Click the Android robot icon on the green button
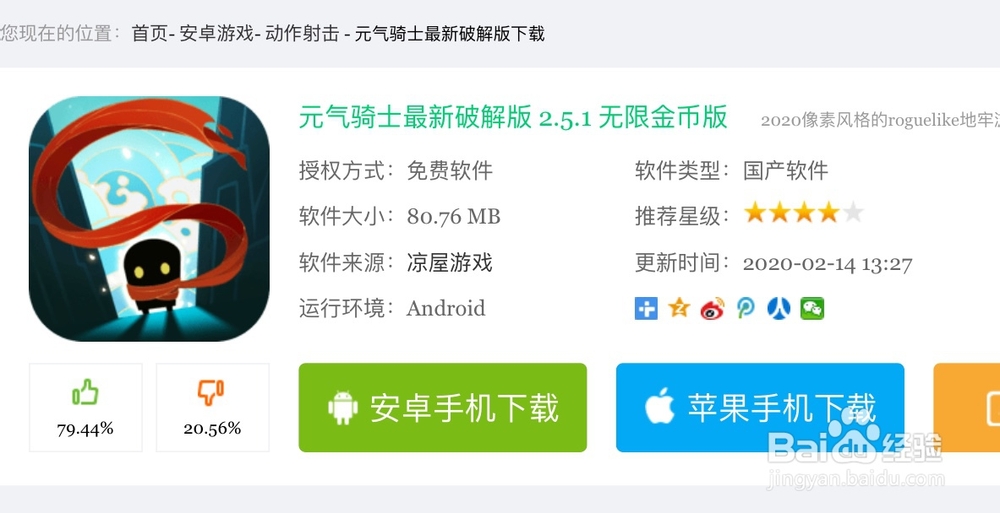This screenshot has width=1000, height=513. (x=342, y=407)
